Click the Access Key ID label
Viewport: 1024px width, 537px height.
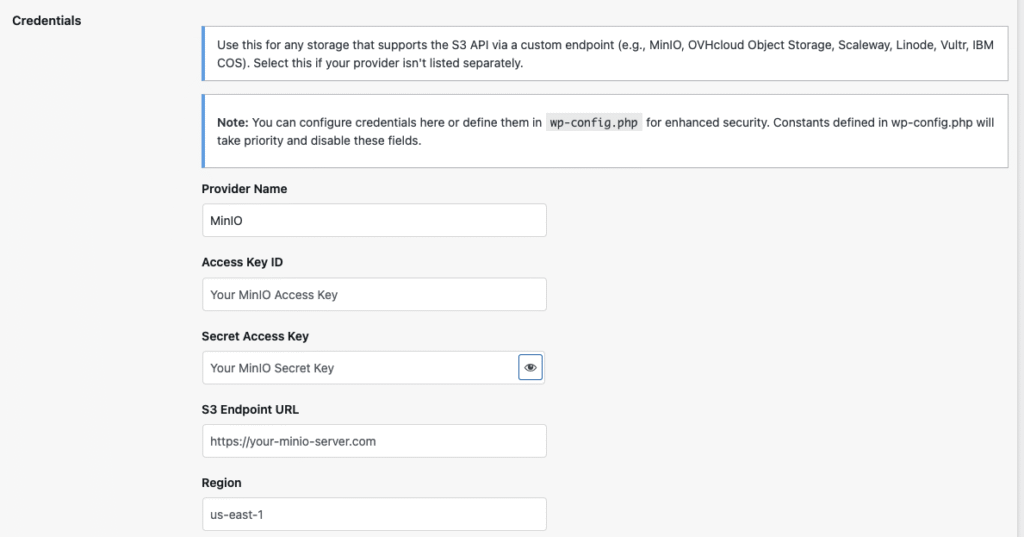pyautogui.click(x=242, y=262)
